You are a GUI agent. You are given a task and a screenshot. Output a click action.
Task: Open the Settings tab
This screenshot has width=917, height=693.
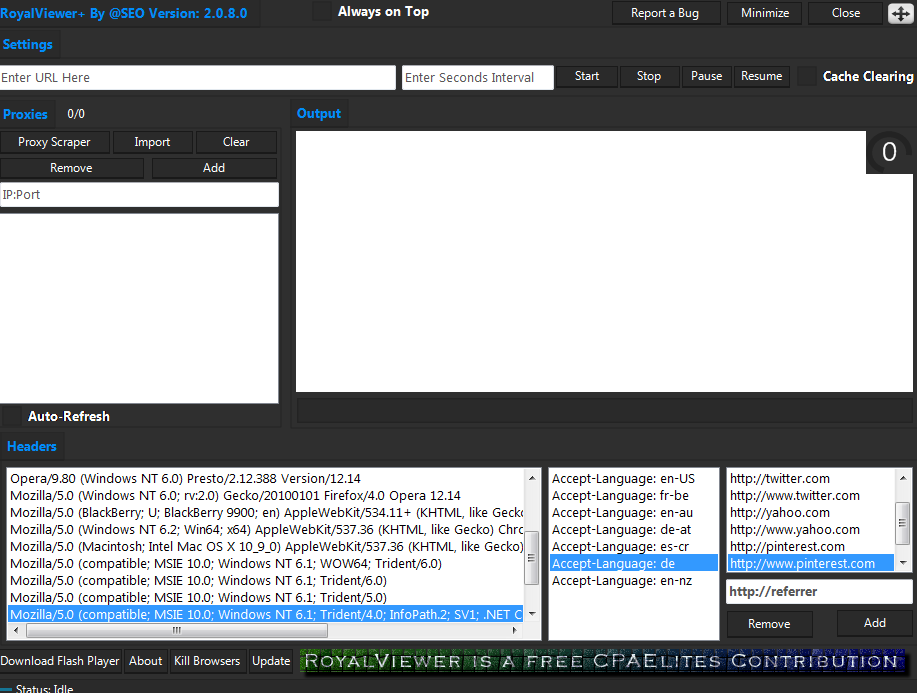[28, 45]
